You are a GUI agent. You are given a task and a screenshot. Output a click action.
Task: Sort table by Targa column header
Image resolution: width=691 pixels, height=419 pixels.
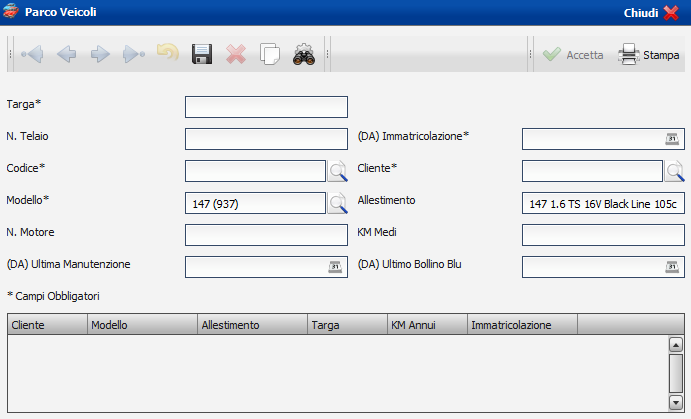[x=347, y=325]
